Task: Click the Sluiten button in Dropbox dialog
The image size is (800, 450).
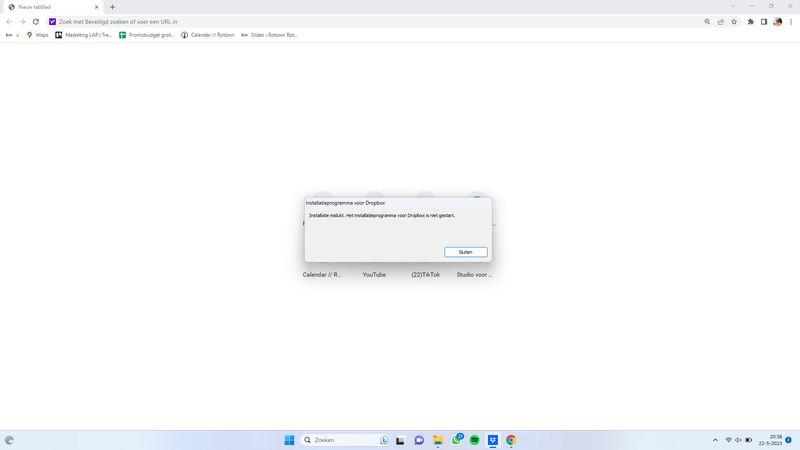Action: pos(465,252)
